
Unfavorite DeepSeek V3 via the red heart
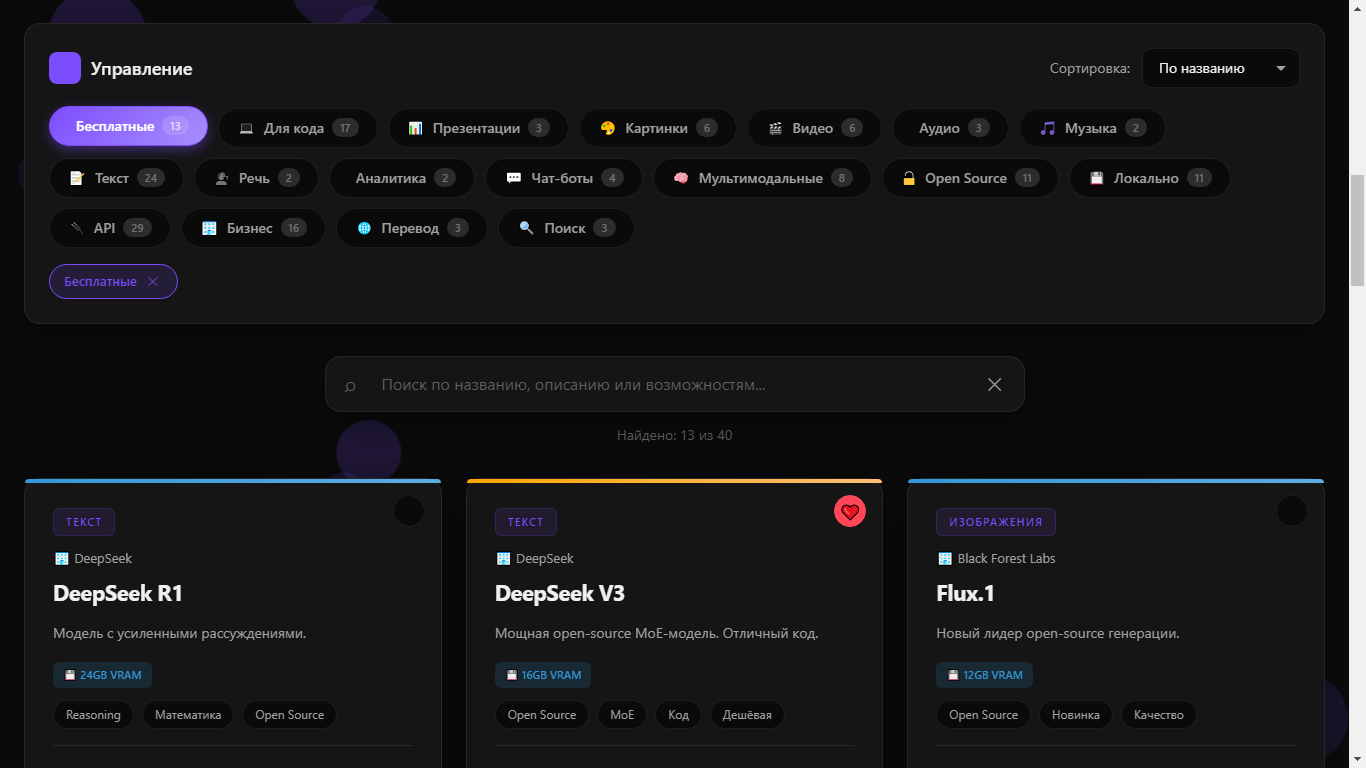pos(850,511)
